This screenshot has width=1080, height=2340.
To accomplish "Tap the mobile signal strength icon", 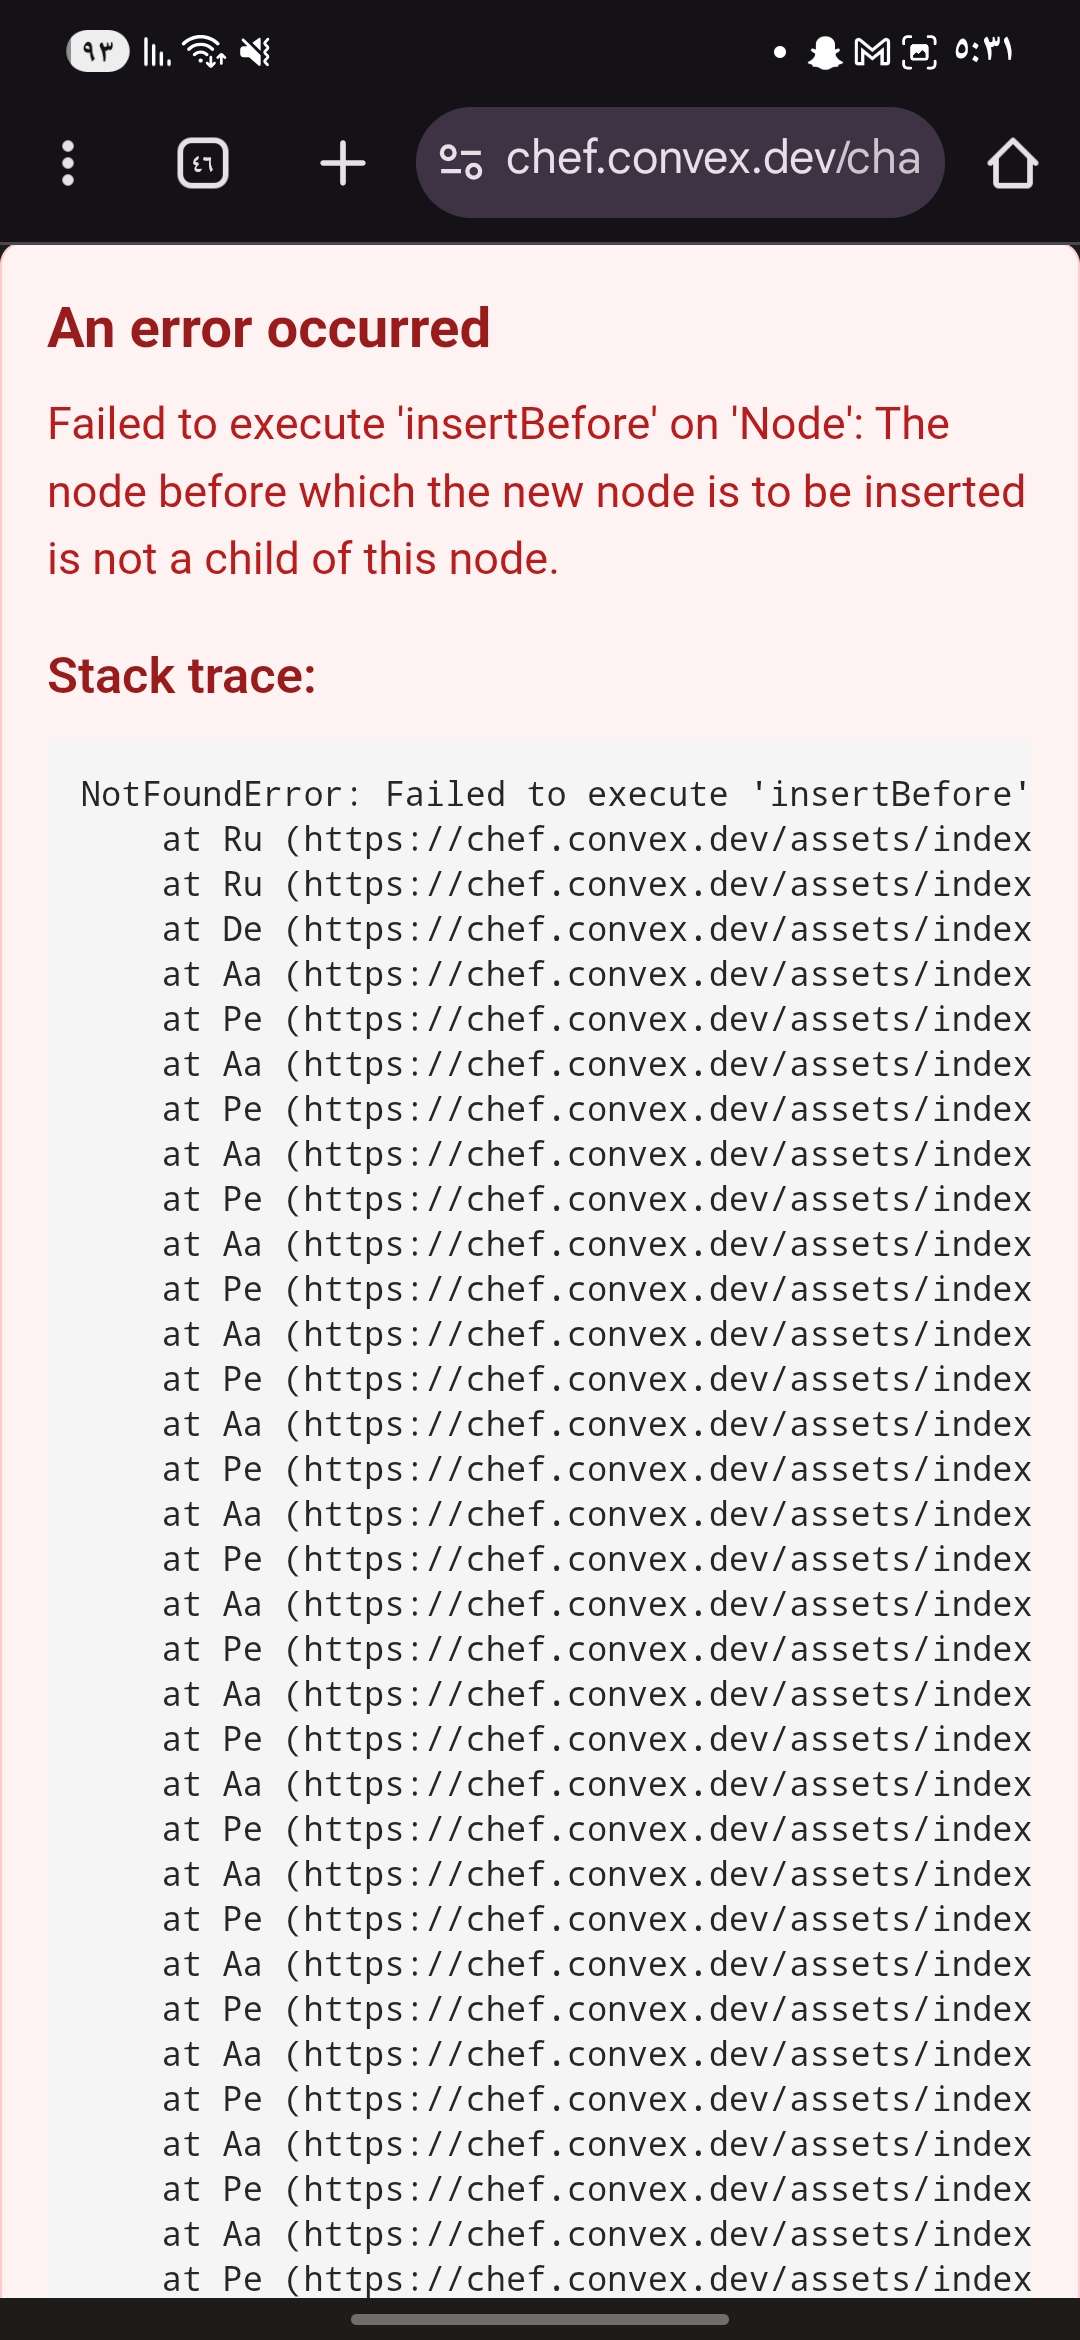I will pyautogui.click(x=157, y=51).
